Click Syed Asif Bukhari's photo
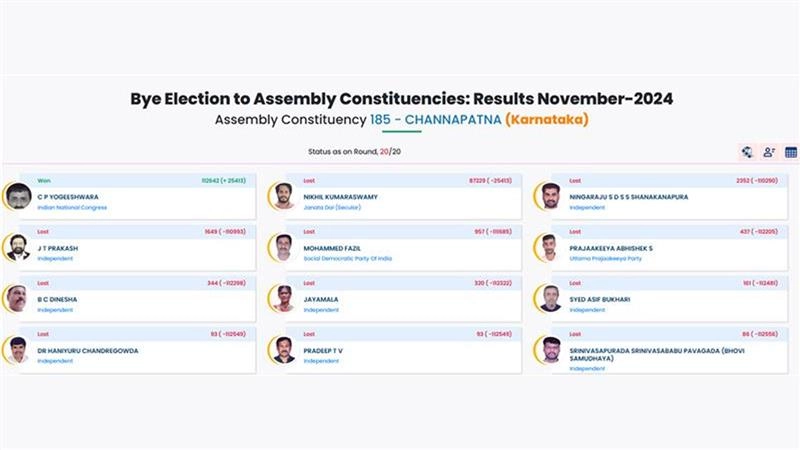 click(x=550, y=298)
